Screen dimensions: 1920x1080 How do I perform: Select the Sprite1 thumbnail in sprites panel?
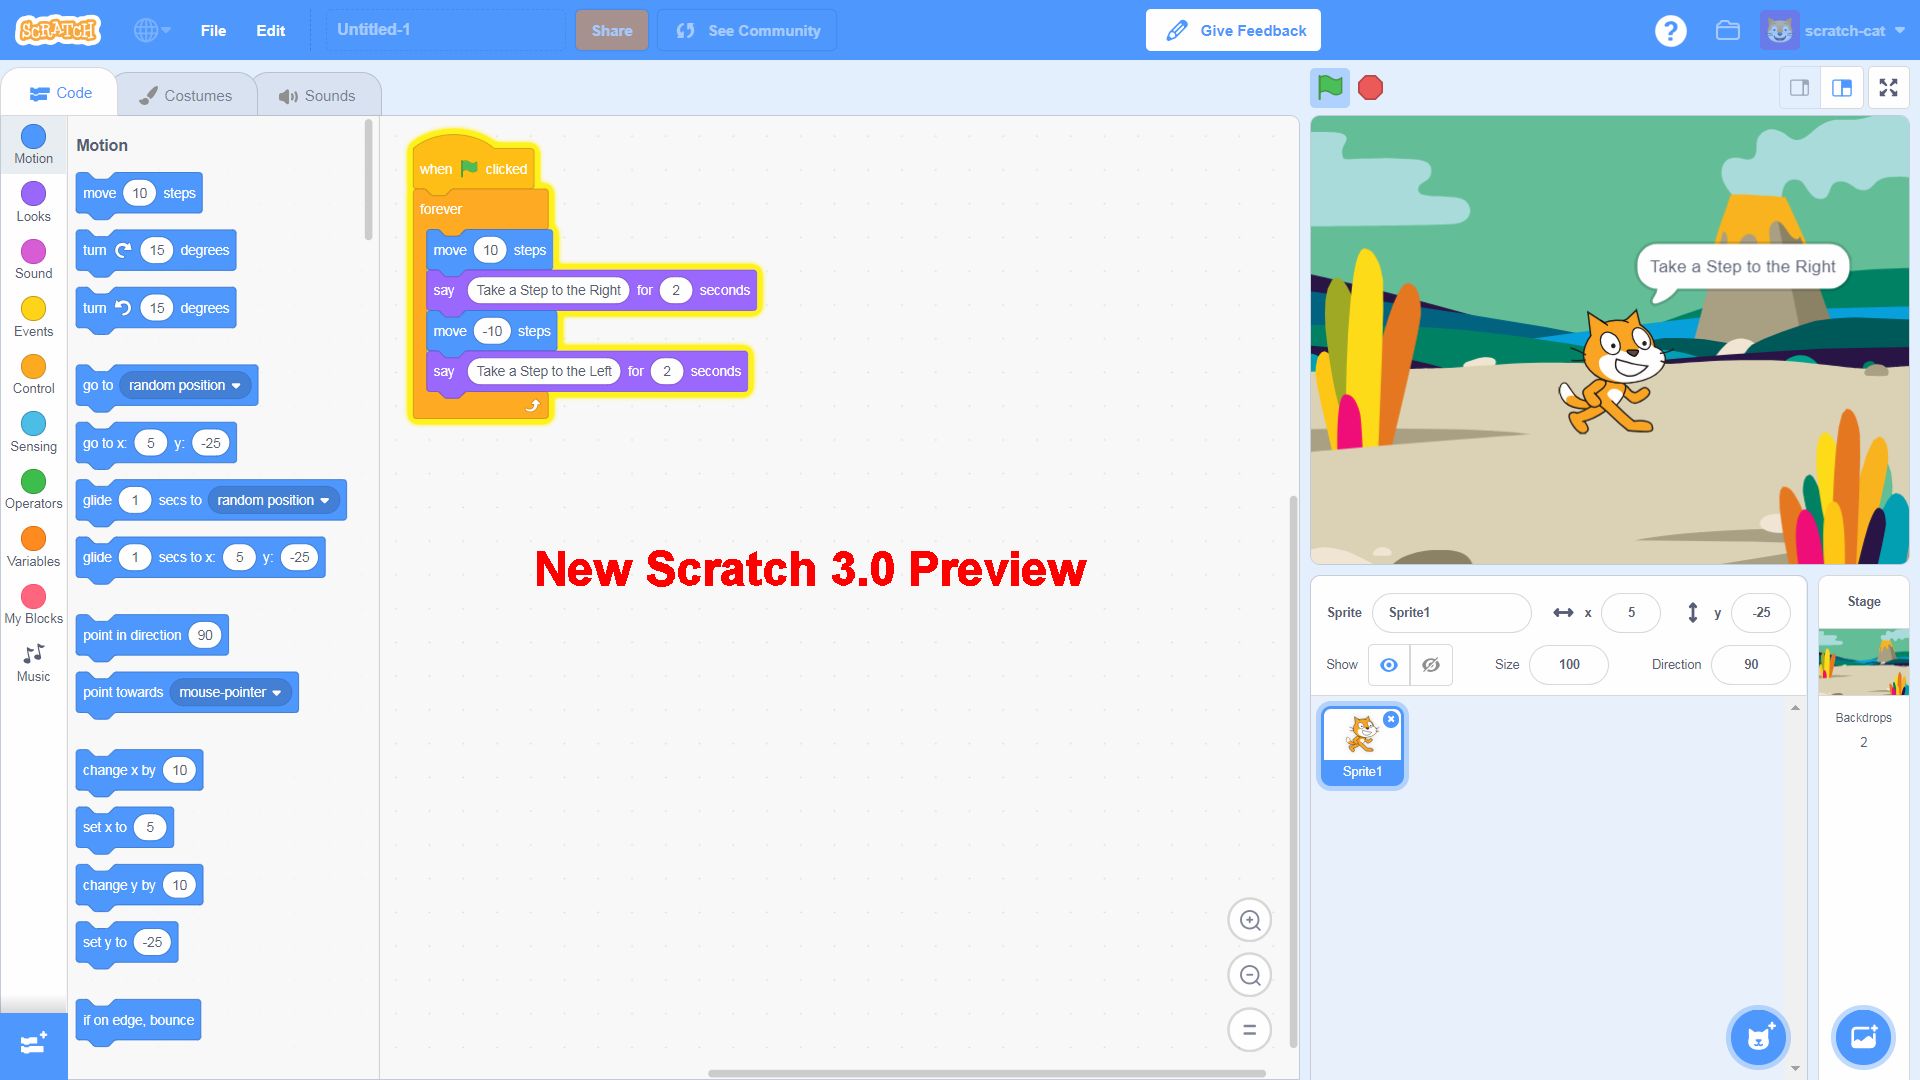click(x=1364, y=742)
